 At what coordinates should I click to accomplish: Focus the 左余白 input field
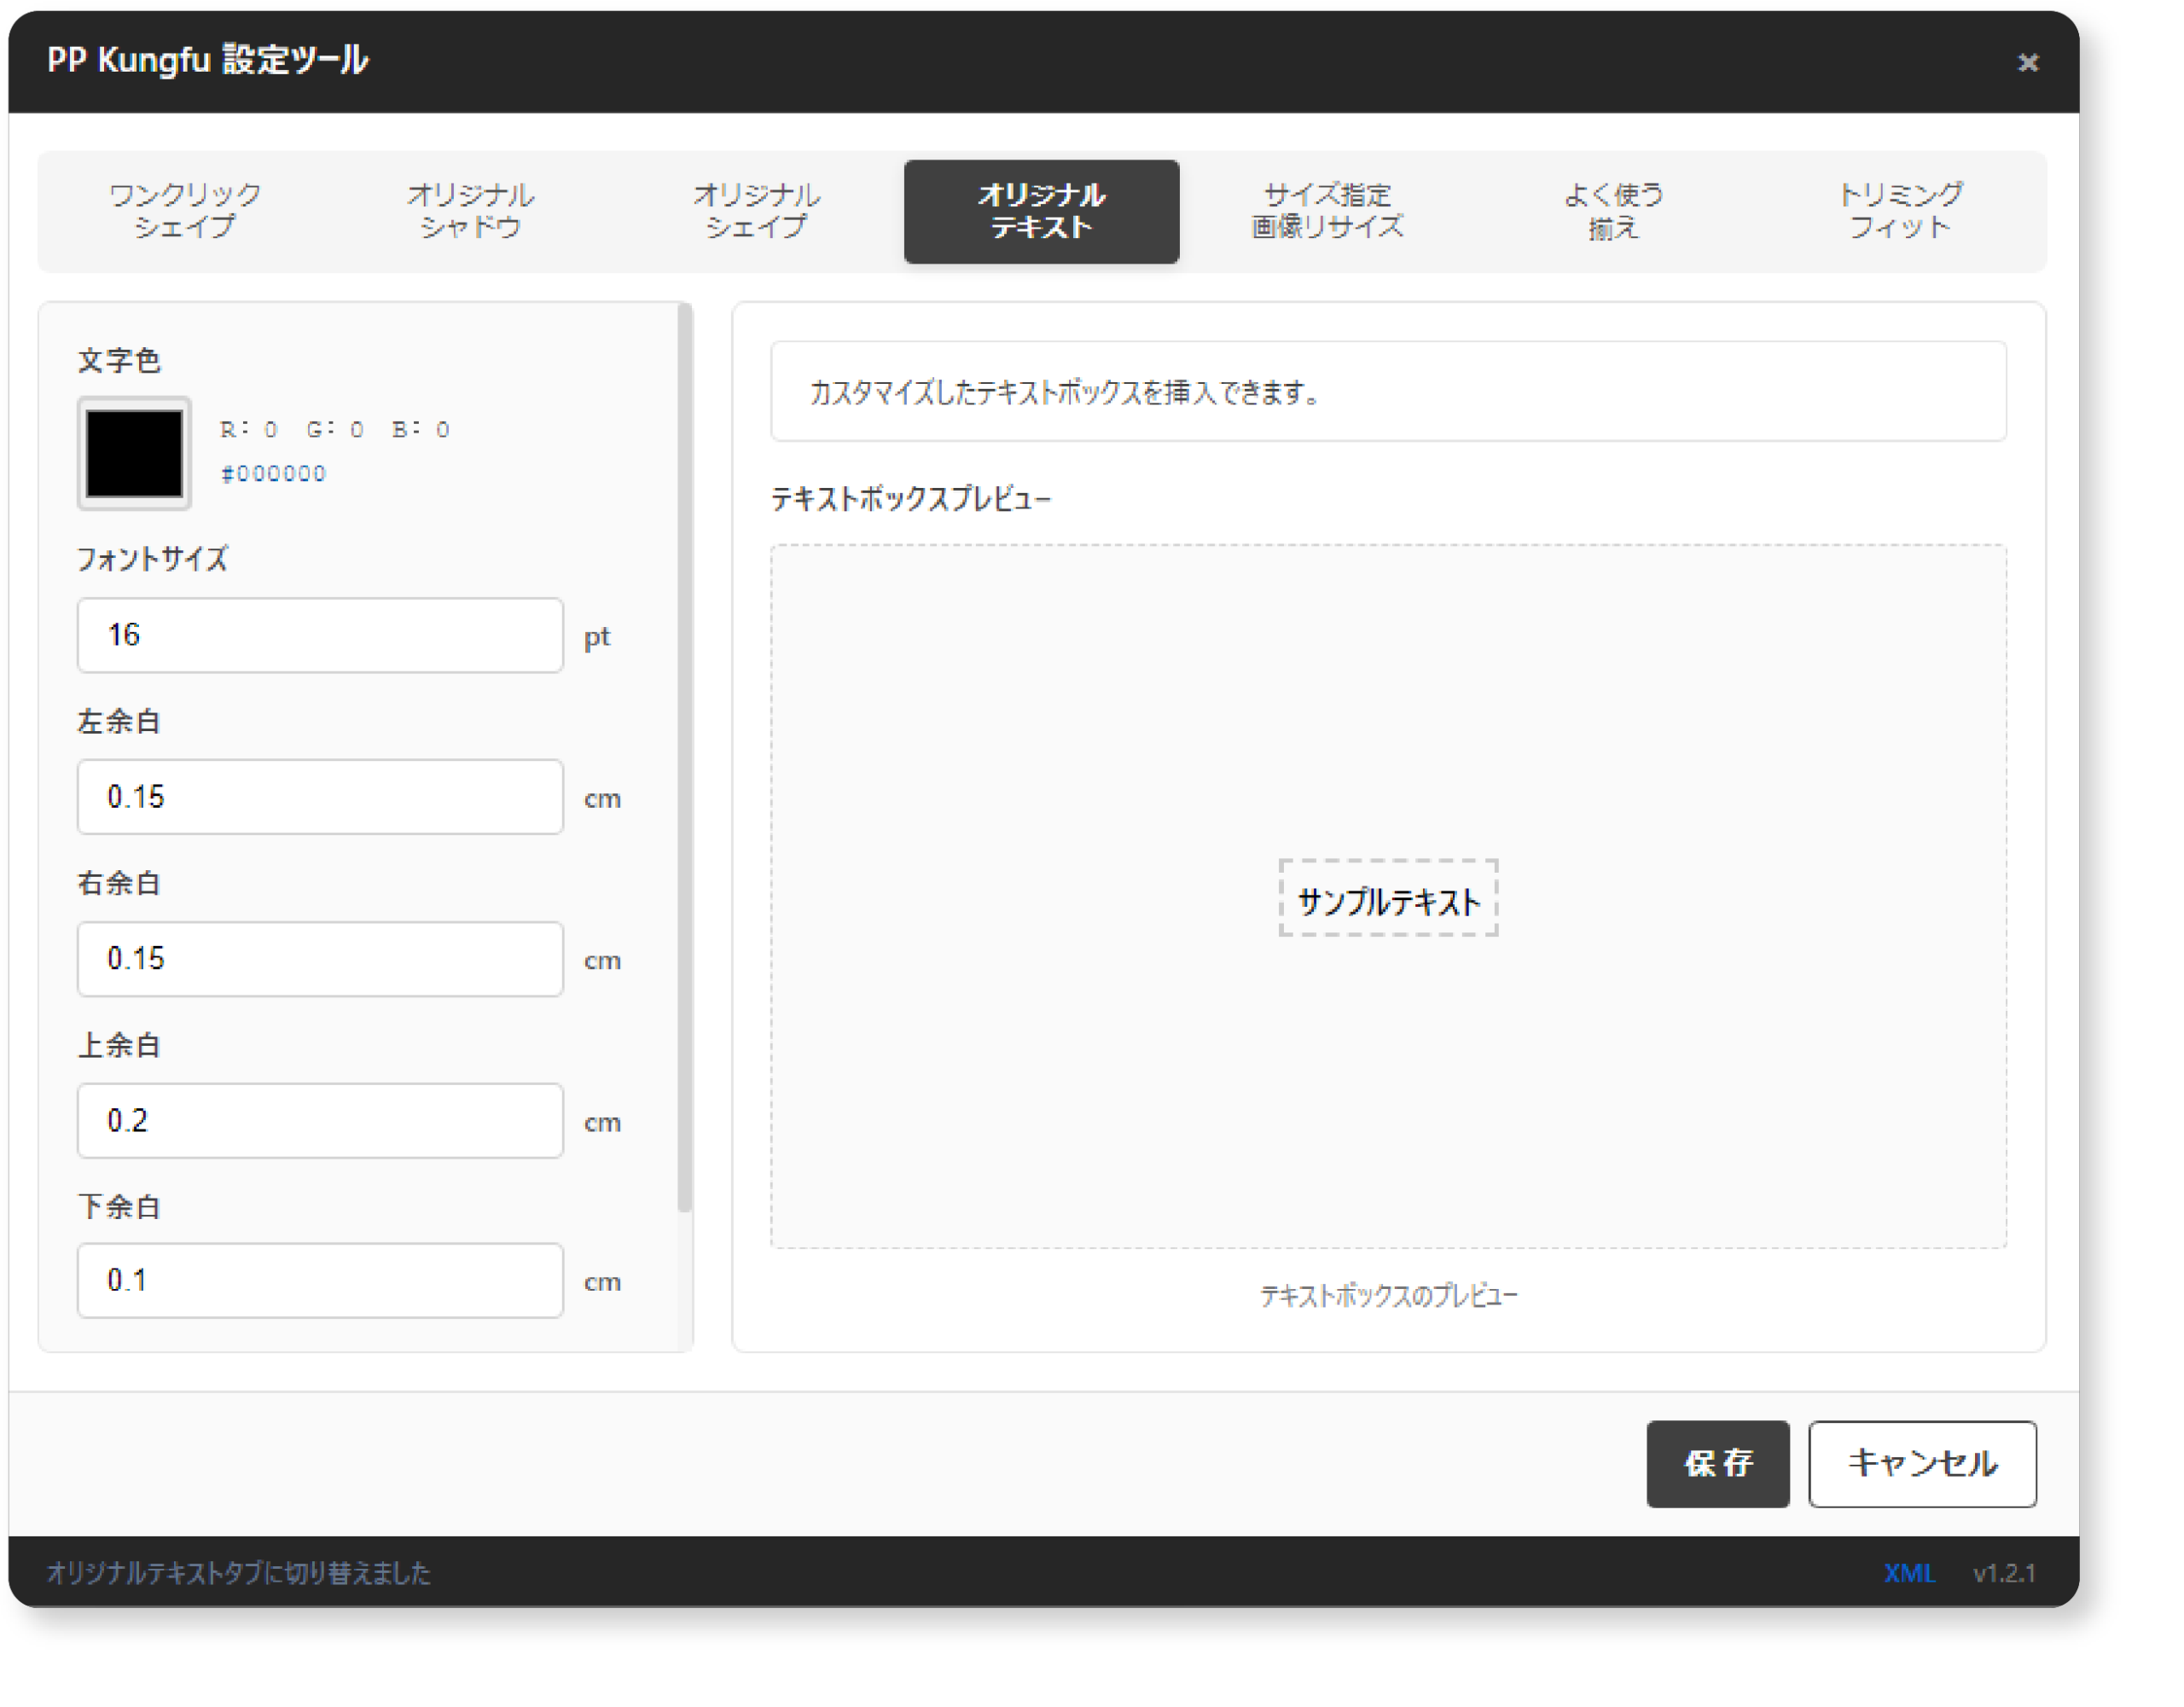coord(320,797)
